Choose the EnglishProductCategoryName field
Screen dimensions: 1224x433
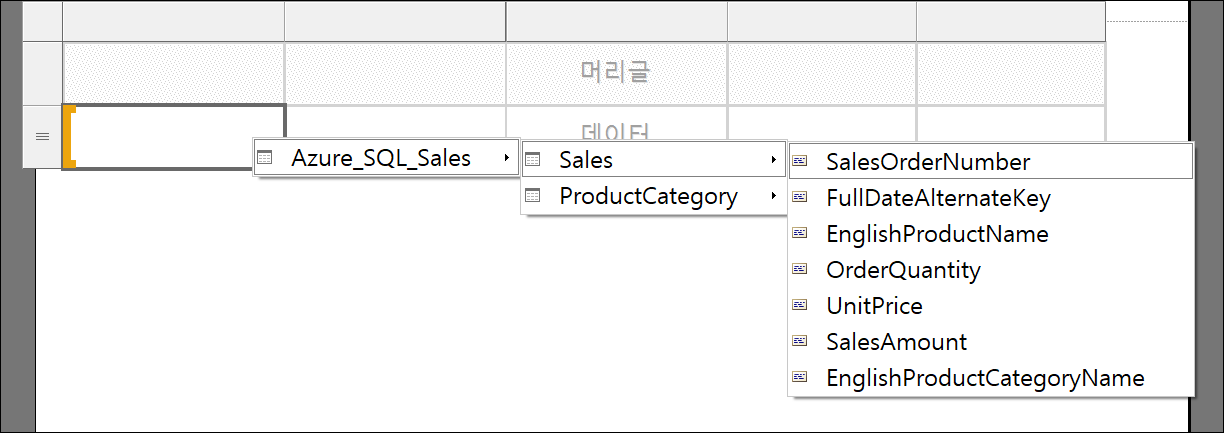pos(990,378)
